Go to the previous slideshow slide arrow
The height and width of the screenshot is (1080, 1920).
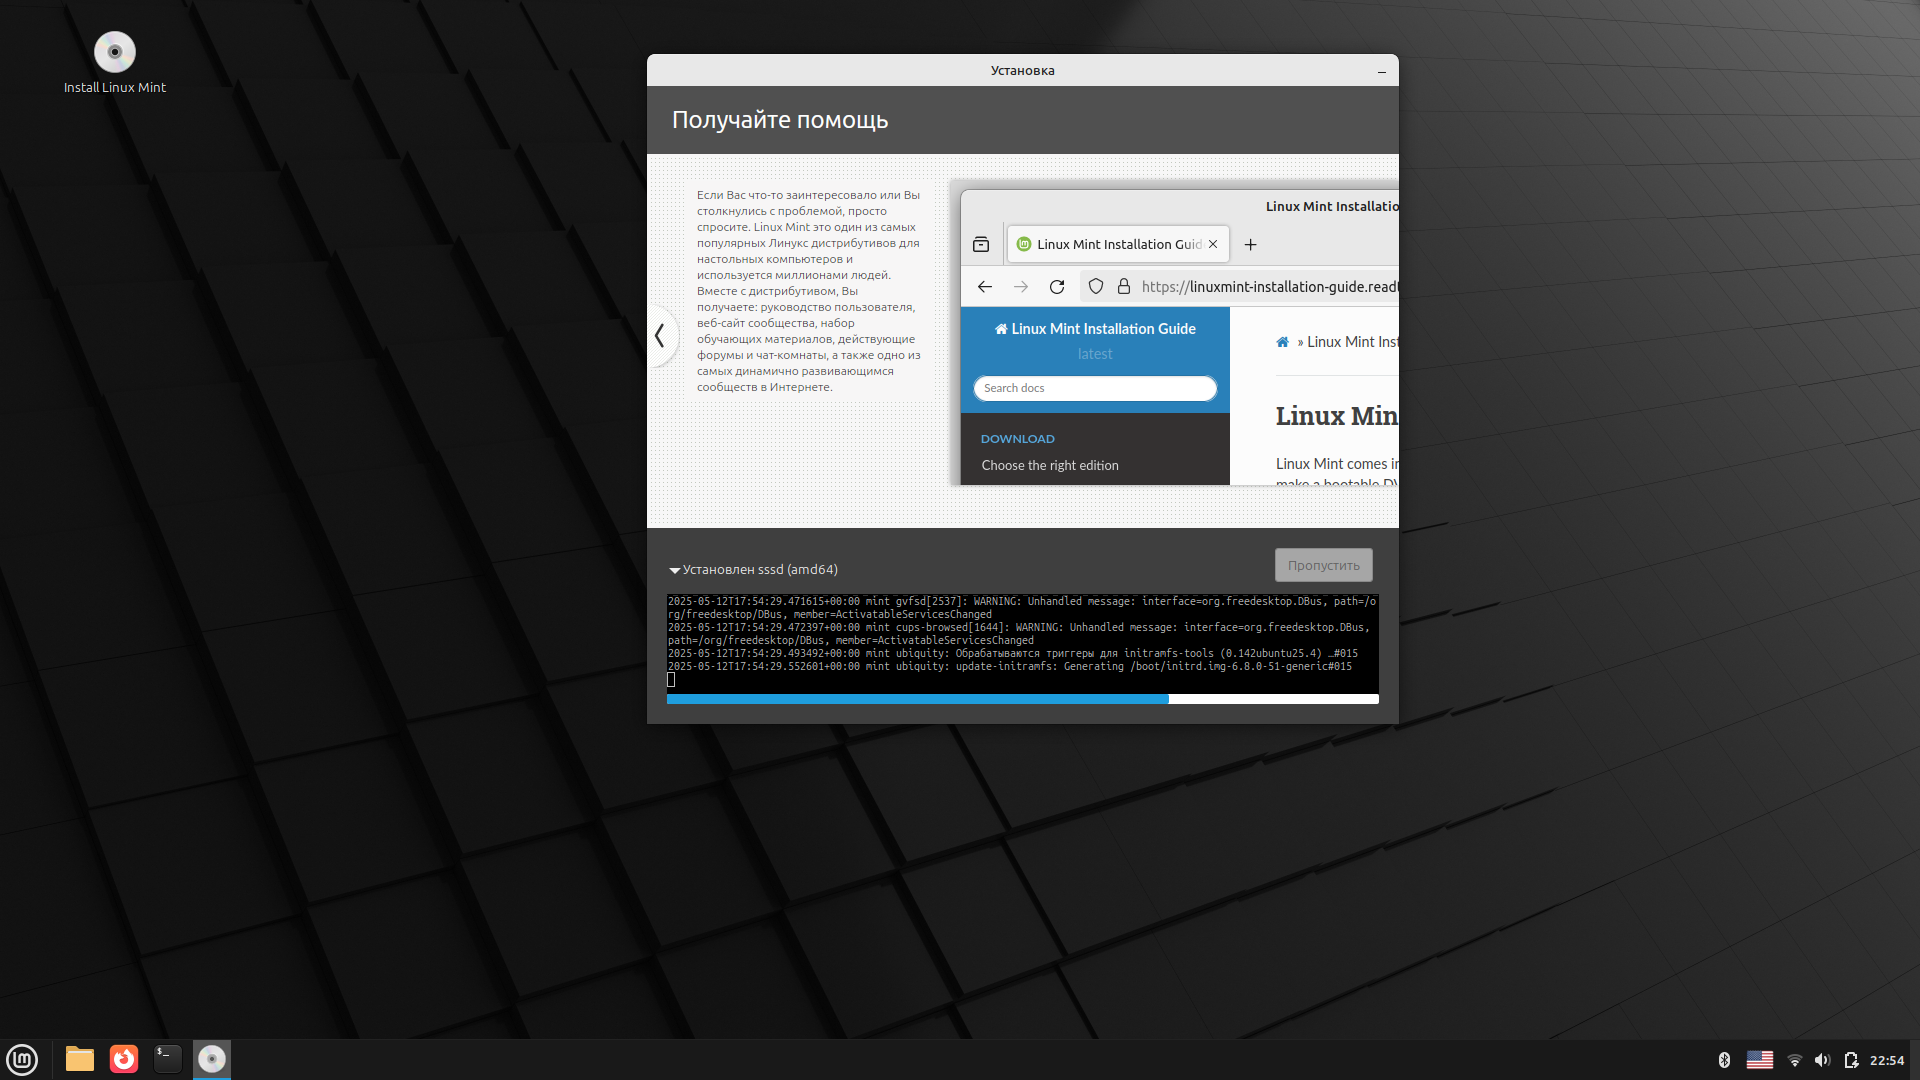pos(660,336)
